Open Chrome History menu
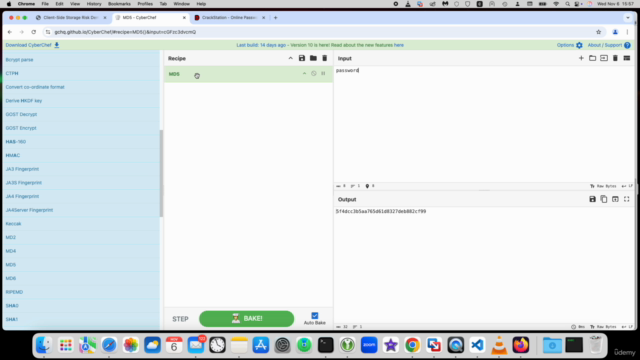Viewport: 640px width, 360px height. click(x=94, y=4)
